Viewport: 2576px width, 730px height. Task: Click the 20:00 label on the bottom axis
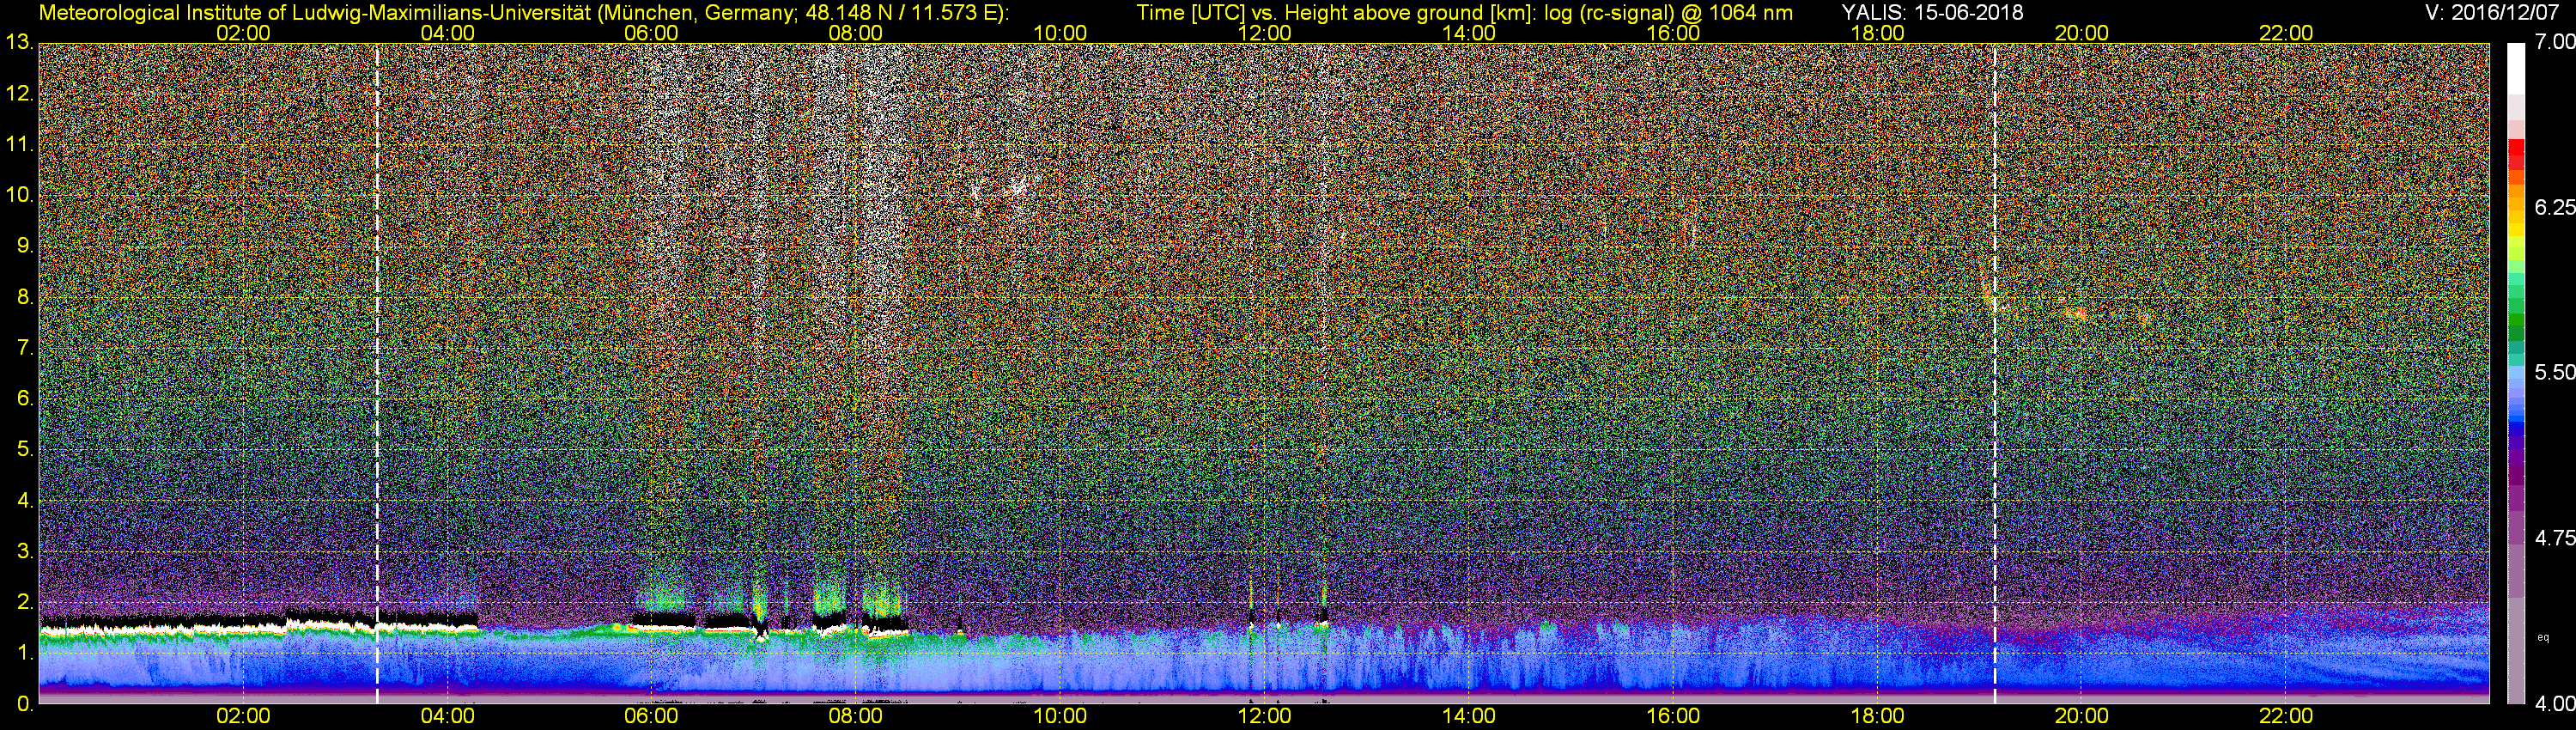tap(2082, 717)
